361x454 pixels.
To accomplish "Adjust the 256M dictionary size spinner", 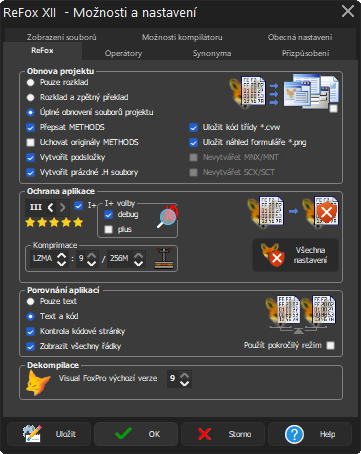I will click(x=138, y=259).
